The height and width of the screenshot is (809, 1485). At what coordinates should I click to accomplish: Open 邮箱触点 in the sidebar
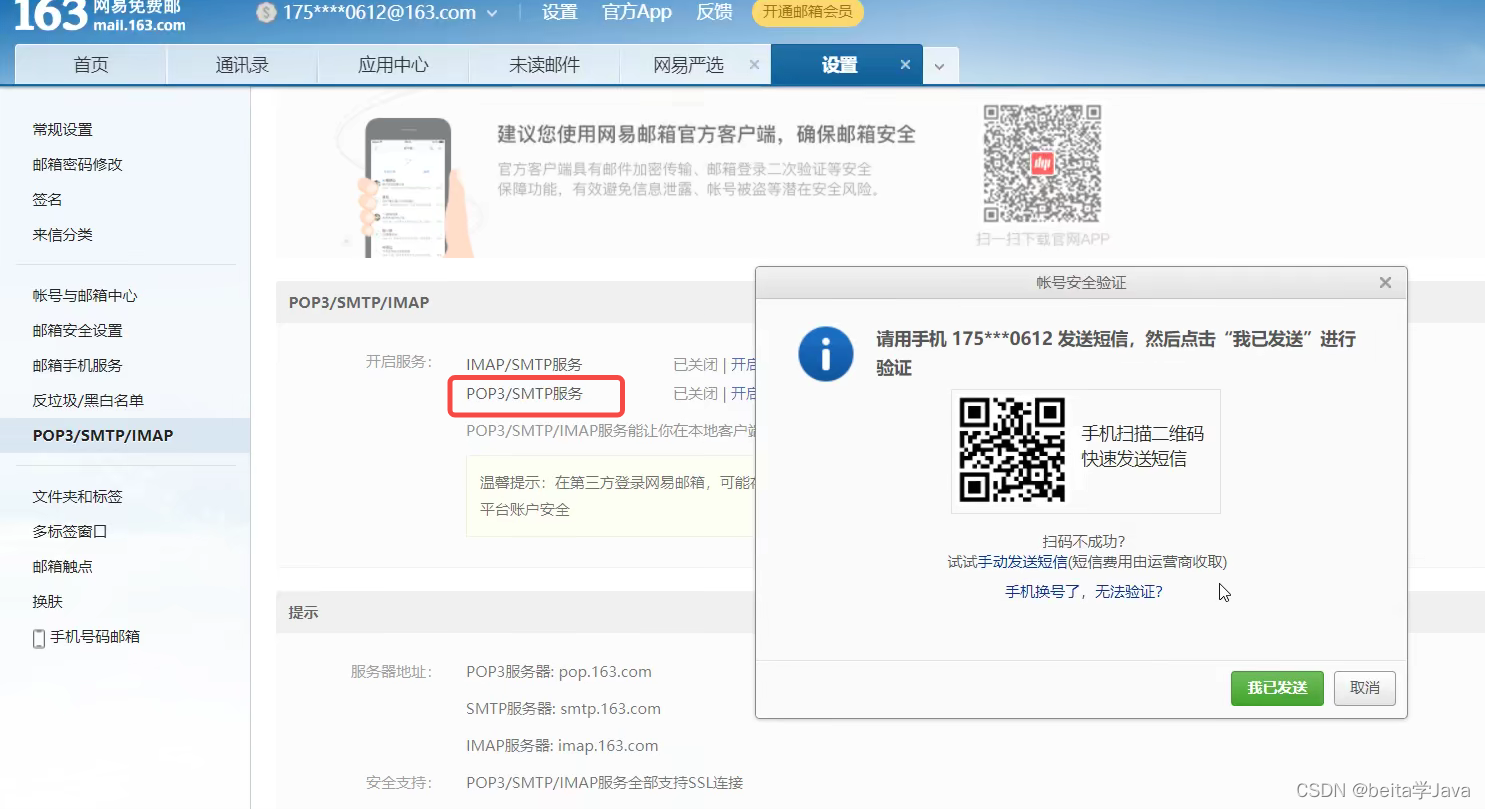[62, 566]
